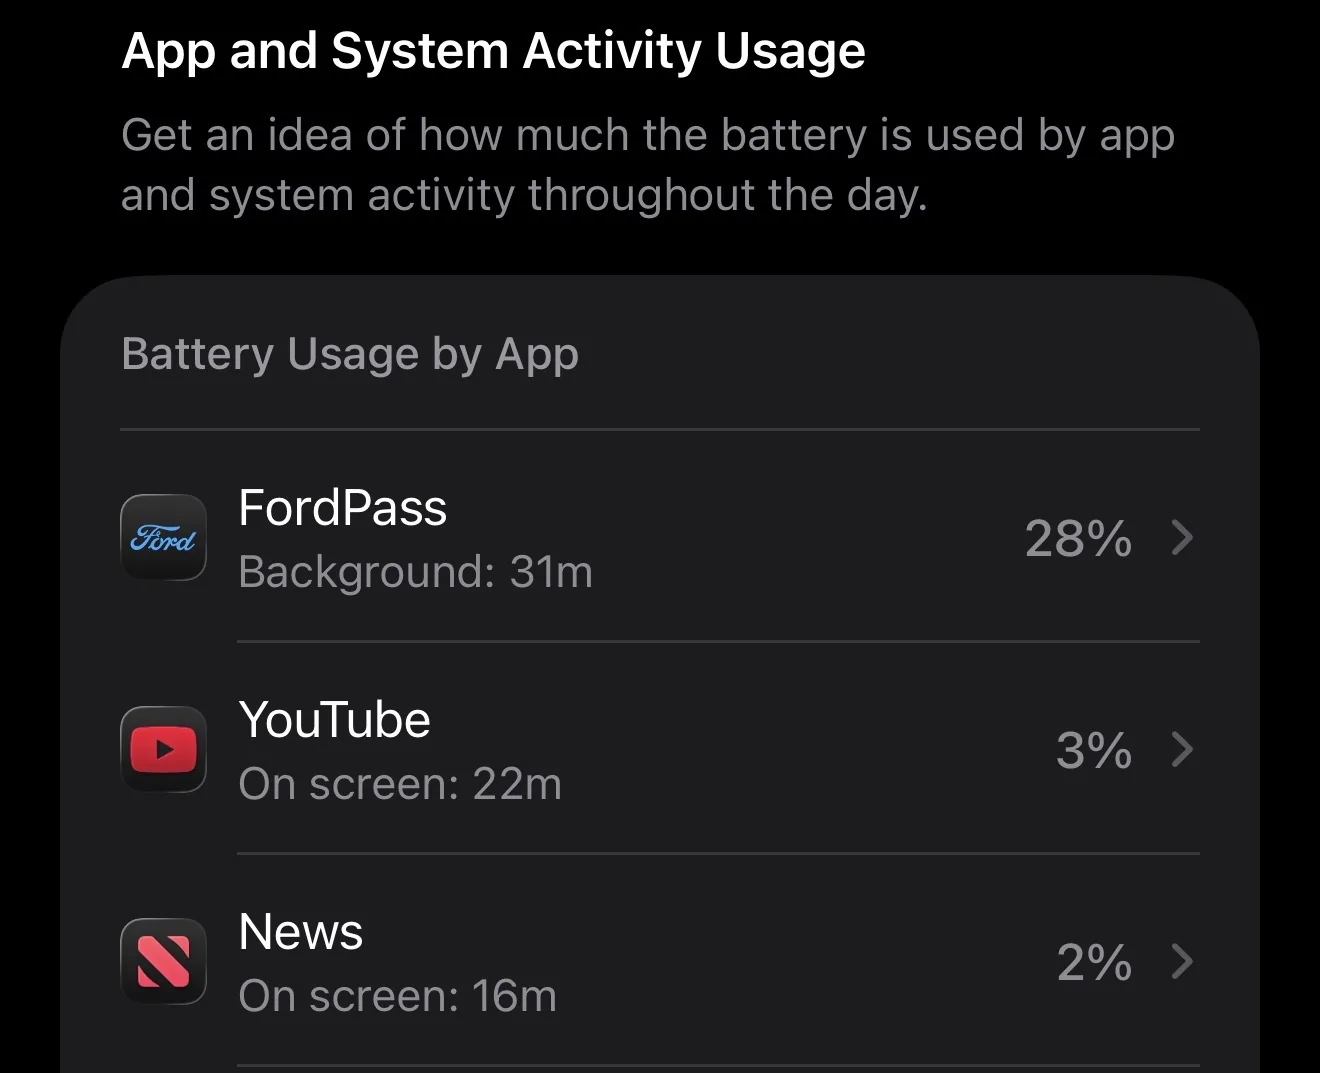Tap the 28% FordPass battery figure
Screen dimensions: 1320x1073
1078,539
